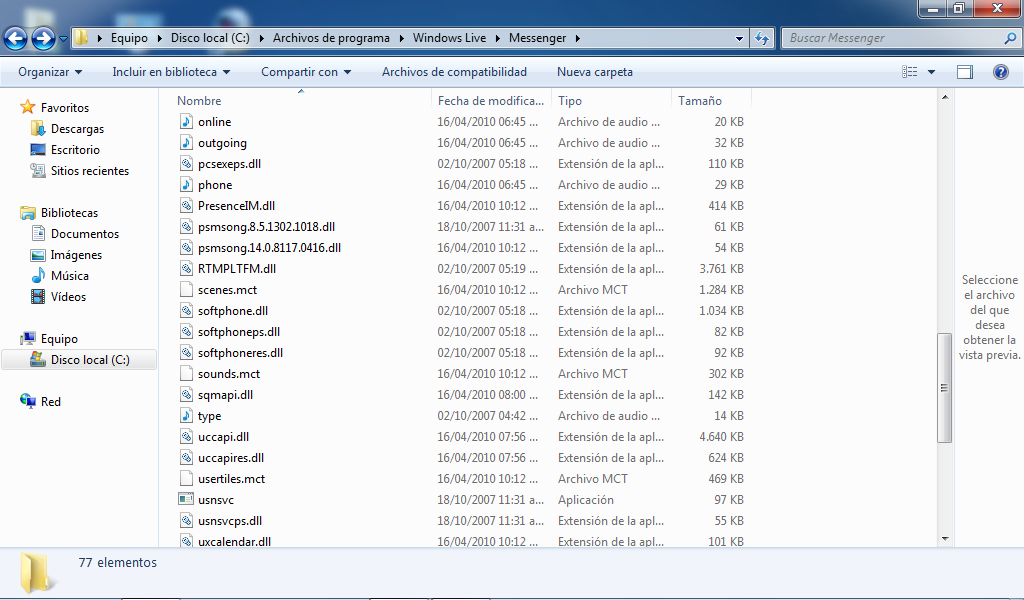Open Help with the question mark icon
Image resolution: width=1024 pixels, height=600 pixels.
click(x=1000, y=72)
